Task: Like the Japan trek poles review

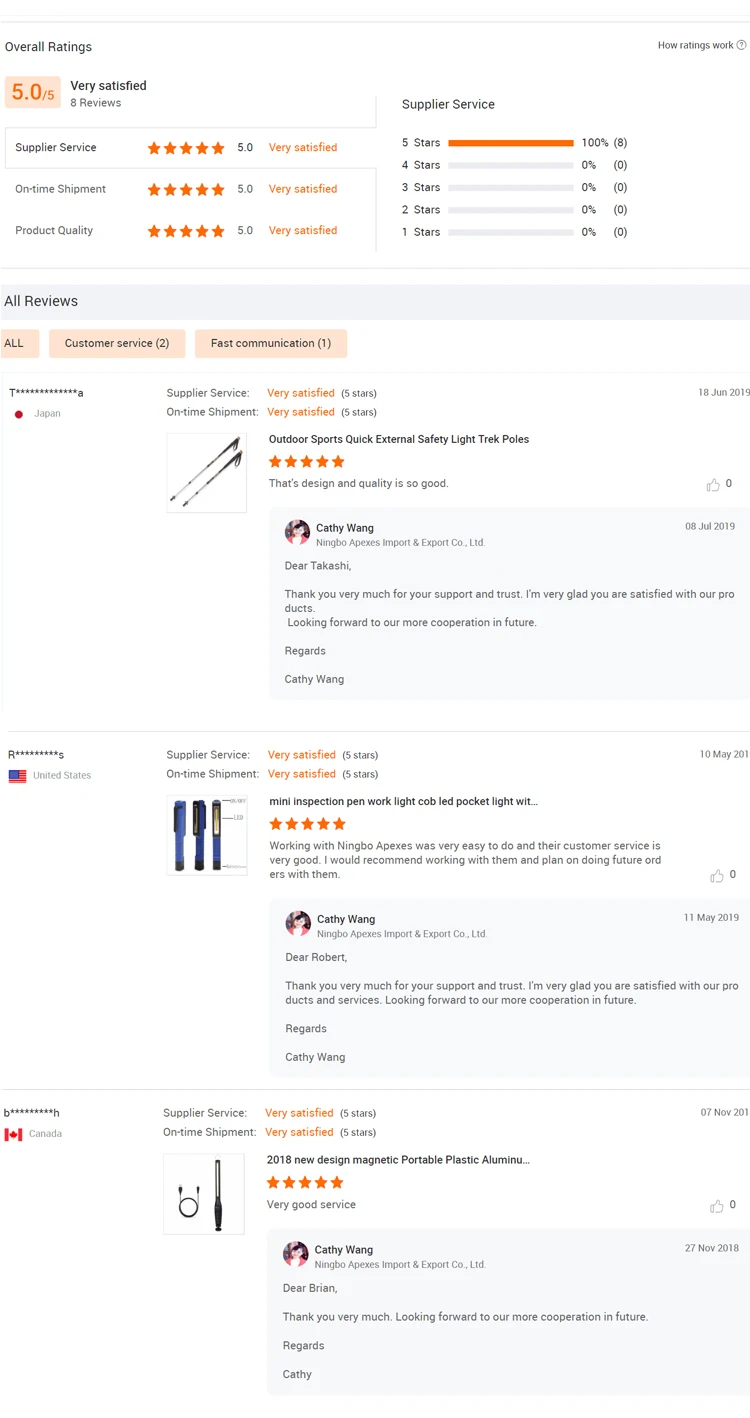Action: (713, 485)
